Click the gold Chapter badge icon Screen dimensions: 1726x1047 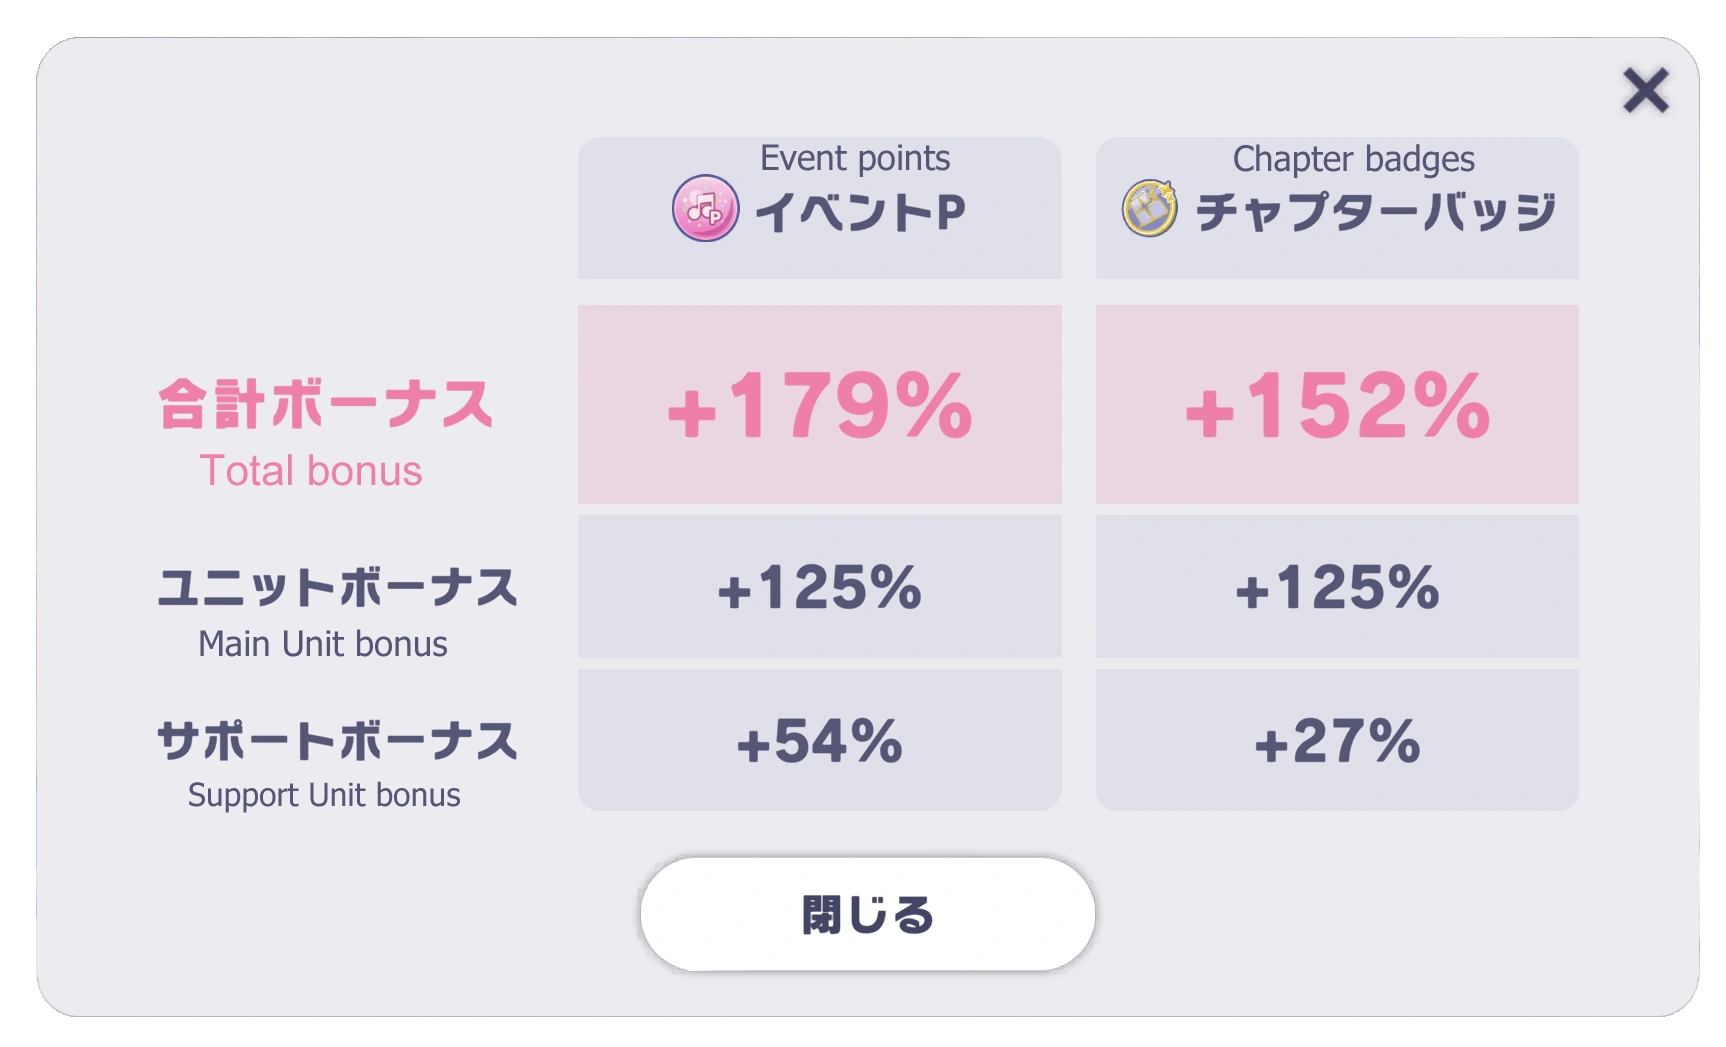click(1149, 208)
